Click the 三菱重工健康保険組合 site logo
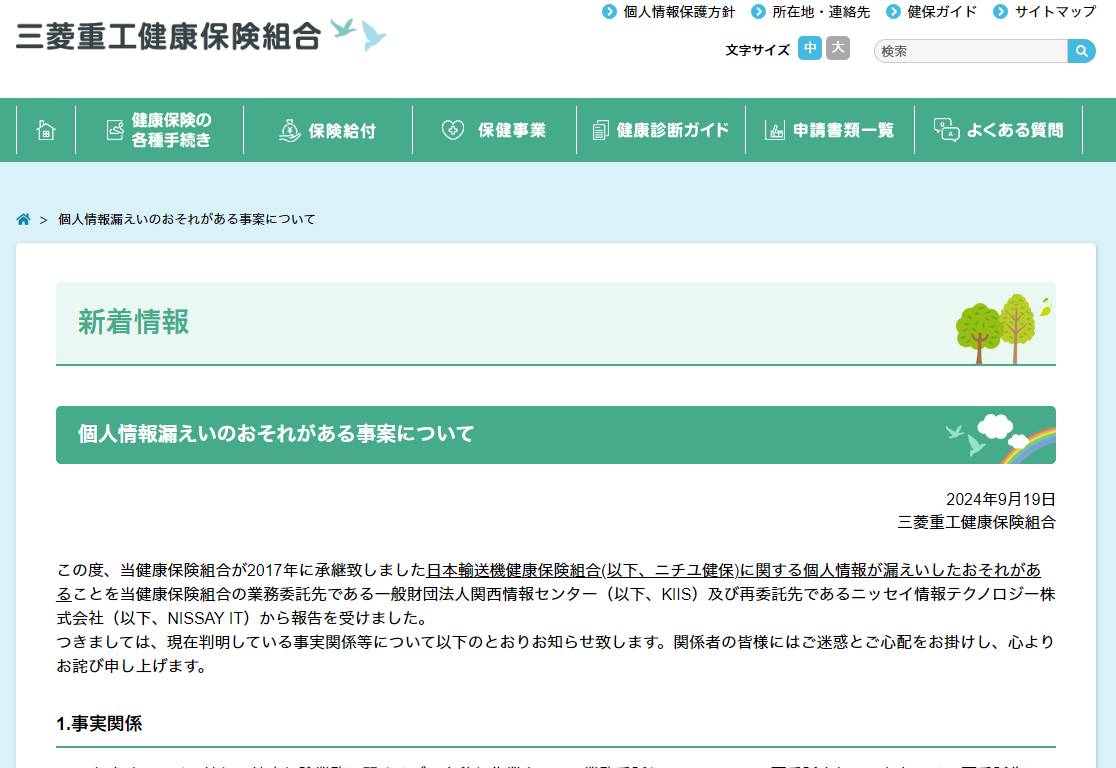Screen dimensions: 1116x768 click(x=201, y=36)
